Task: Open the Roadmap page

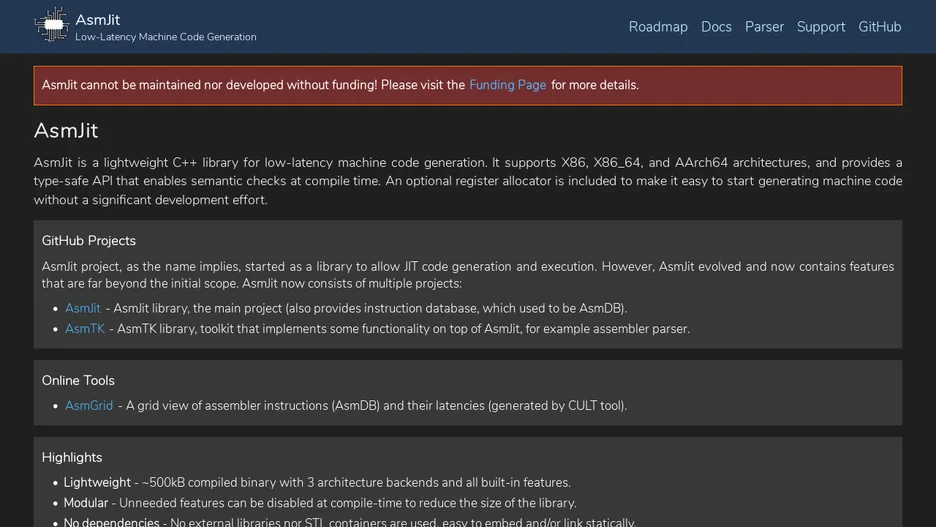Action: point(658,27)
